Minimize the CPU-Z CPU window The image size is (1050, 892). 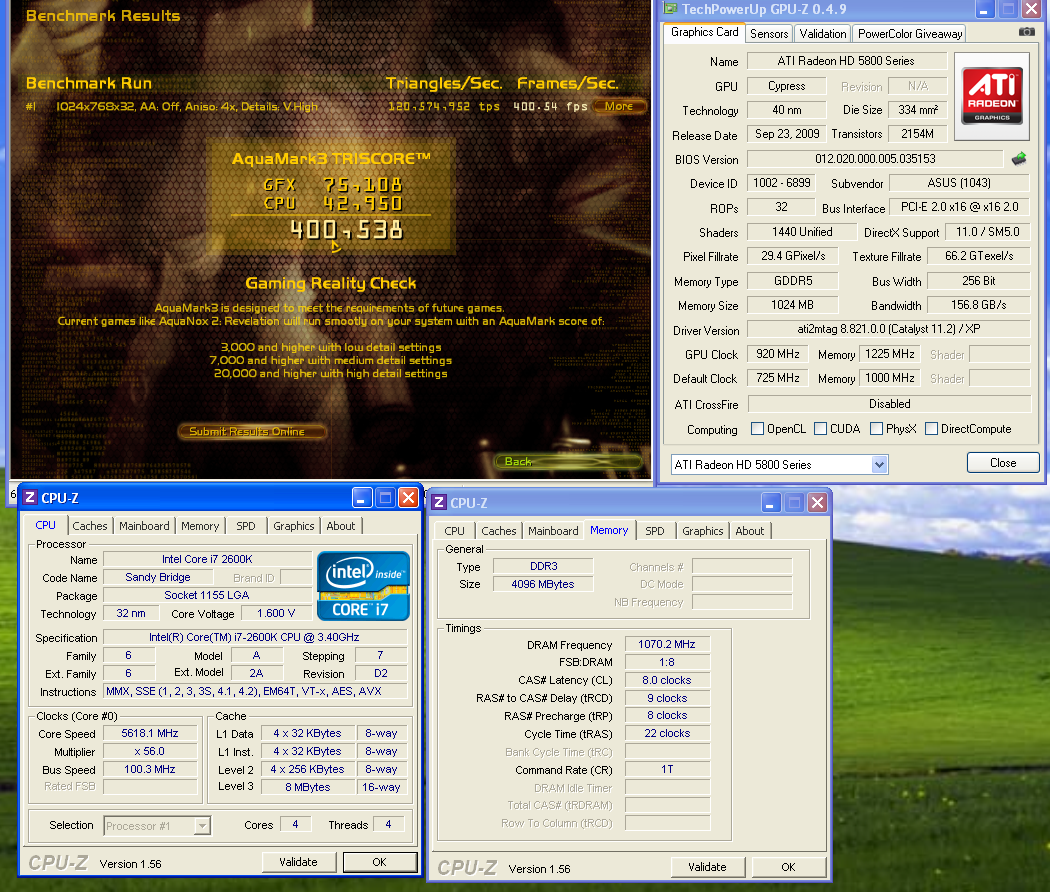[361, 498]
